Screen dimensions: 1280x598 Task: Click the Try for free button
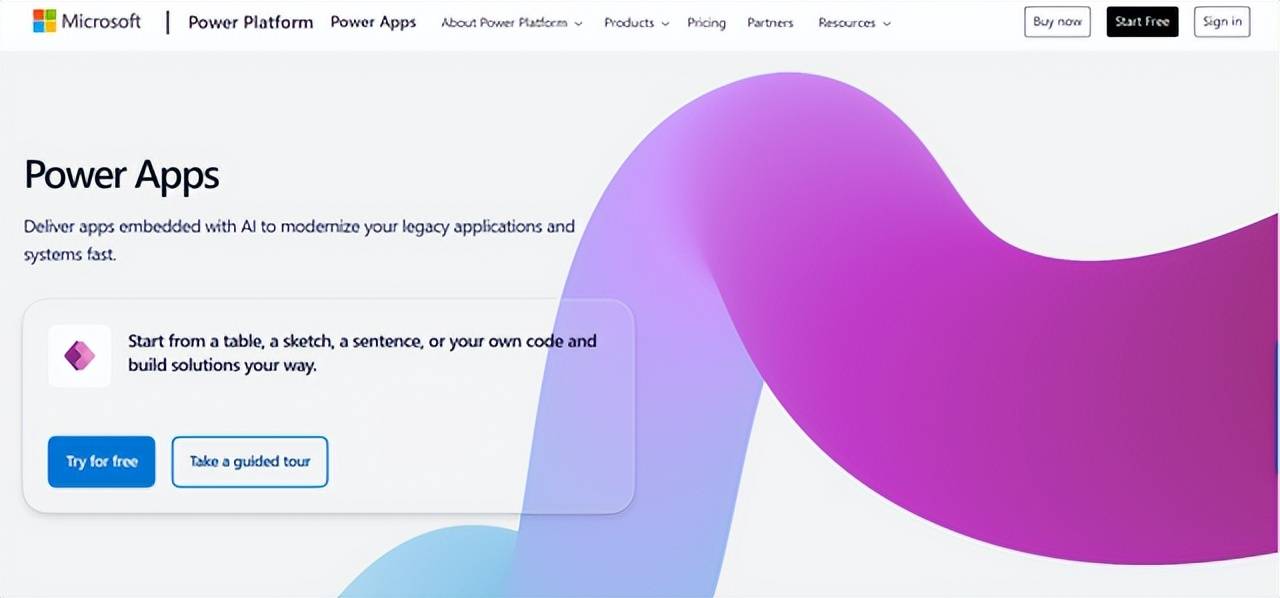click(x=101, y=462)
